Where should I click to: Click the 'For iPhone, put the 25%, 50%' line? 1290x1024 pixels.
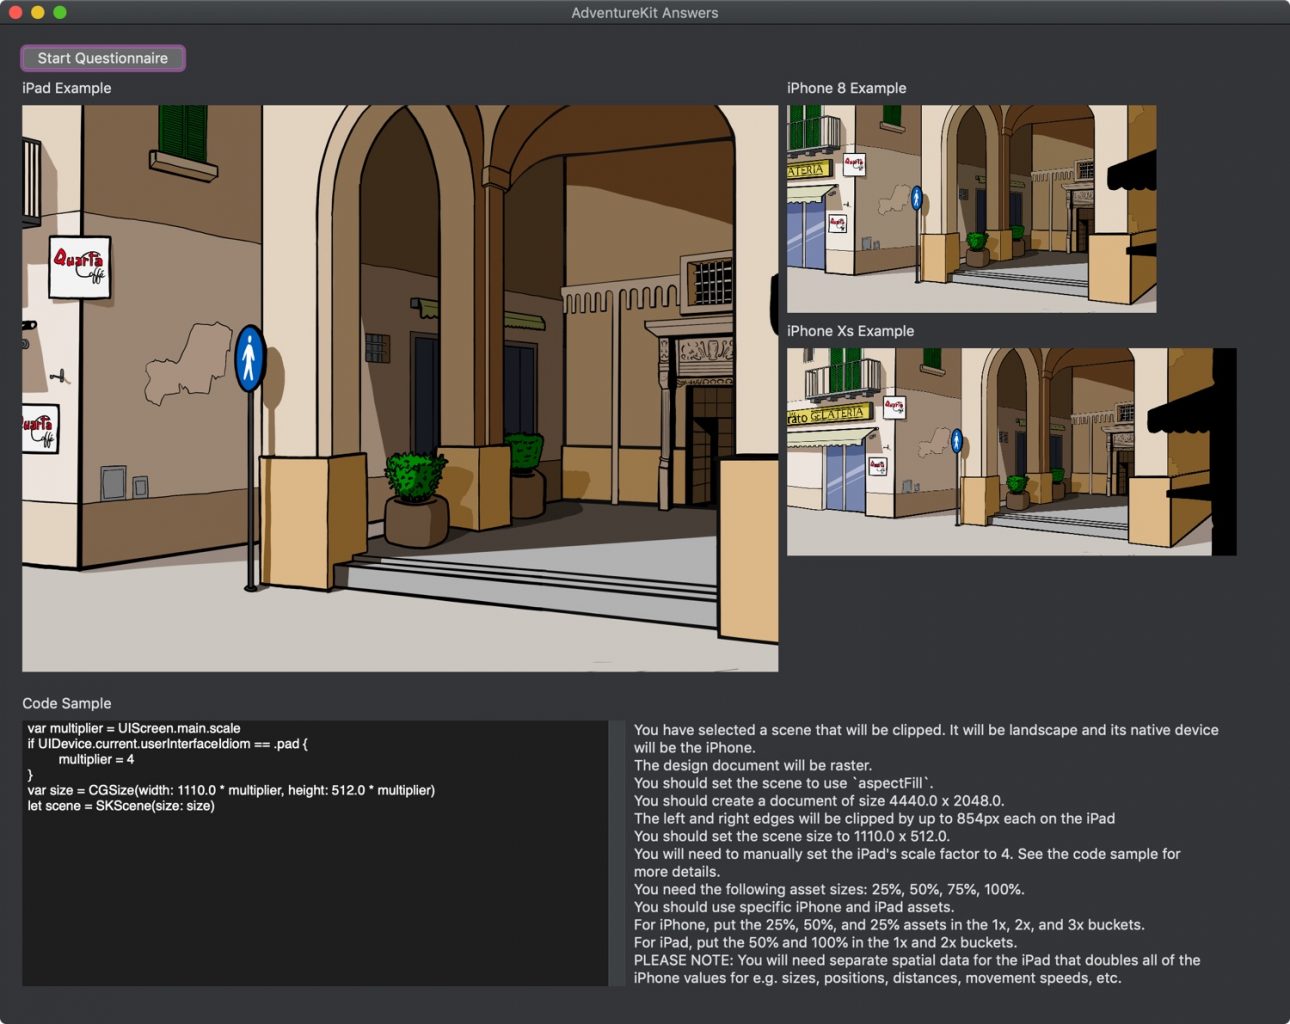coord(889,925)
